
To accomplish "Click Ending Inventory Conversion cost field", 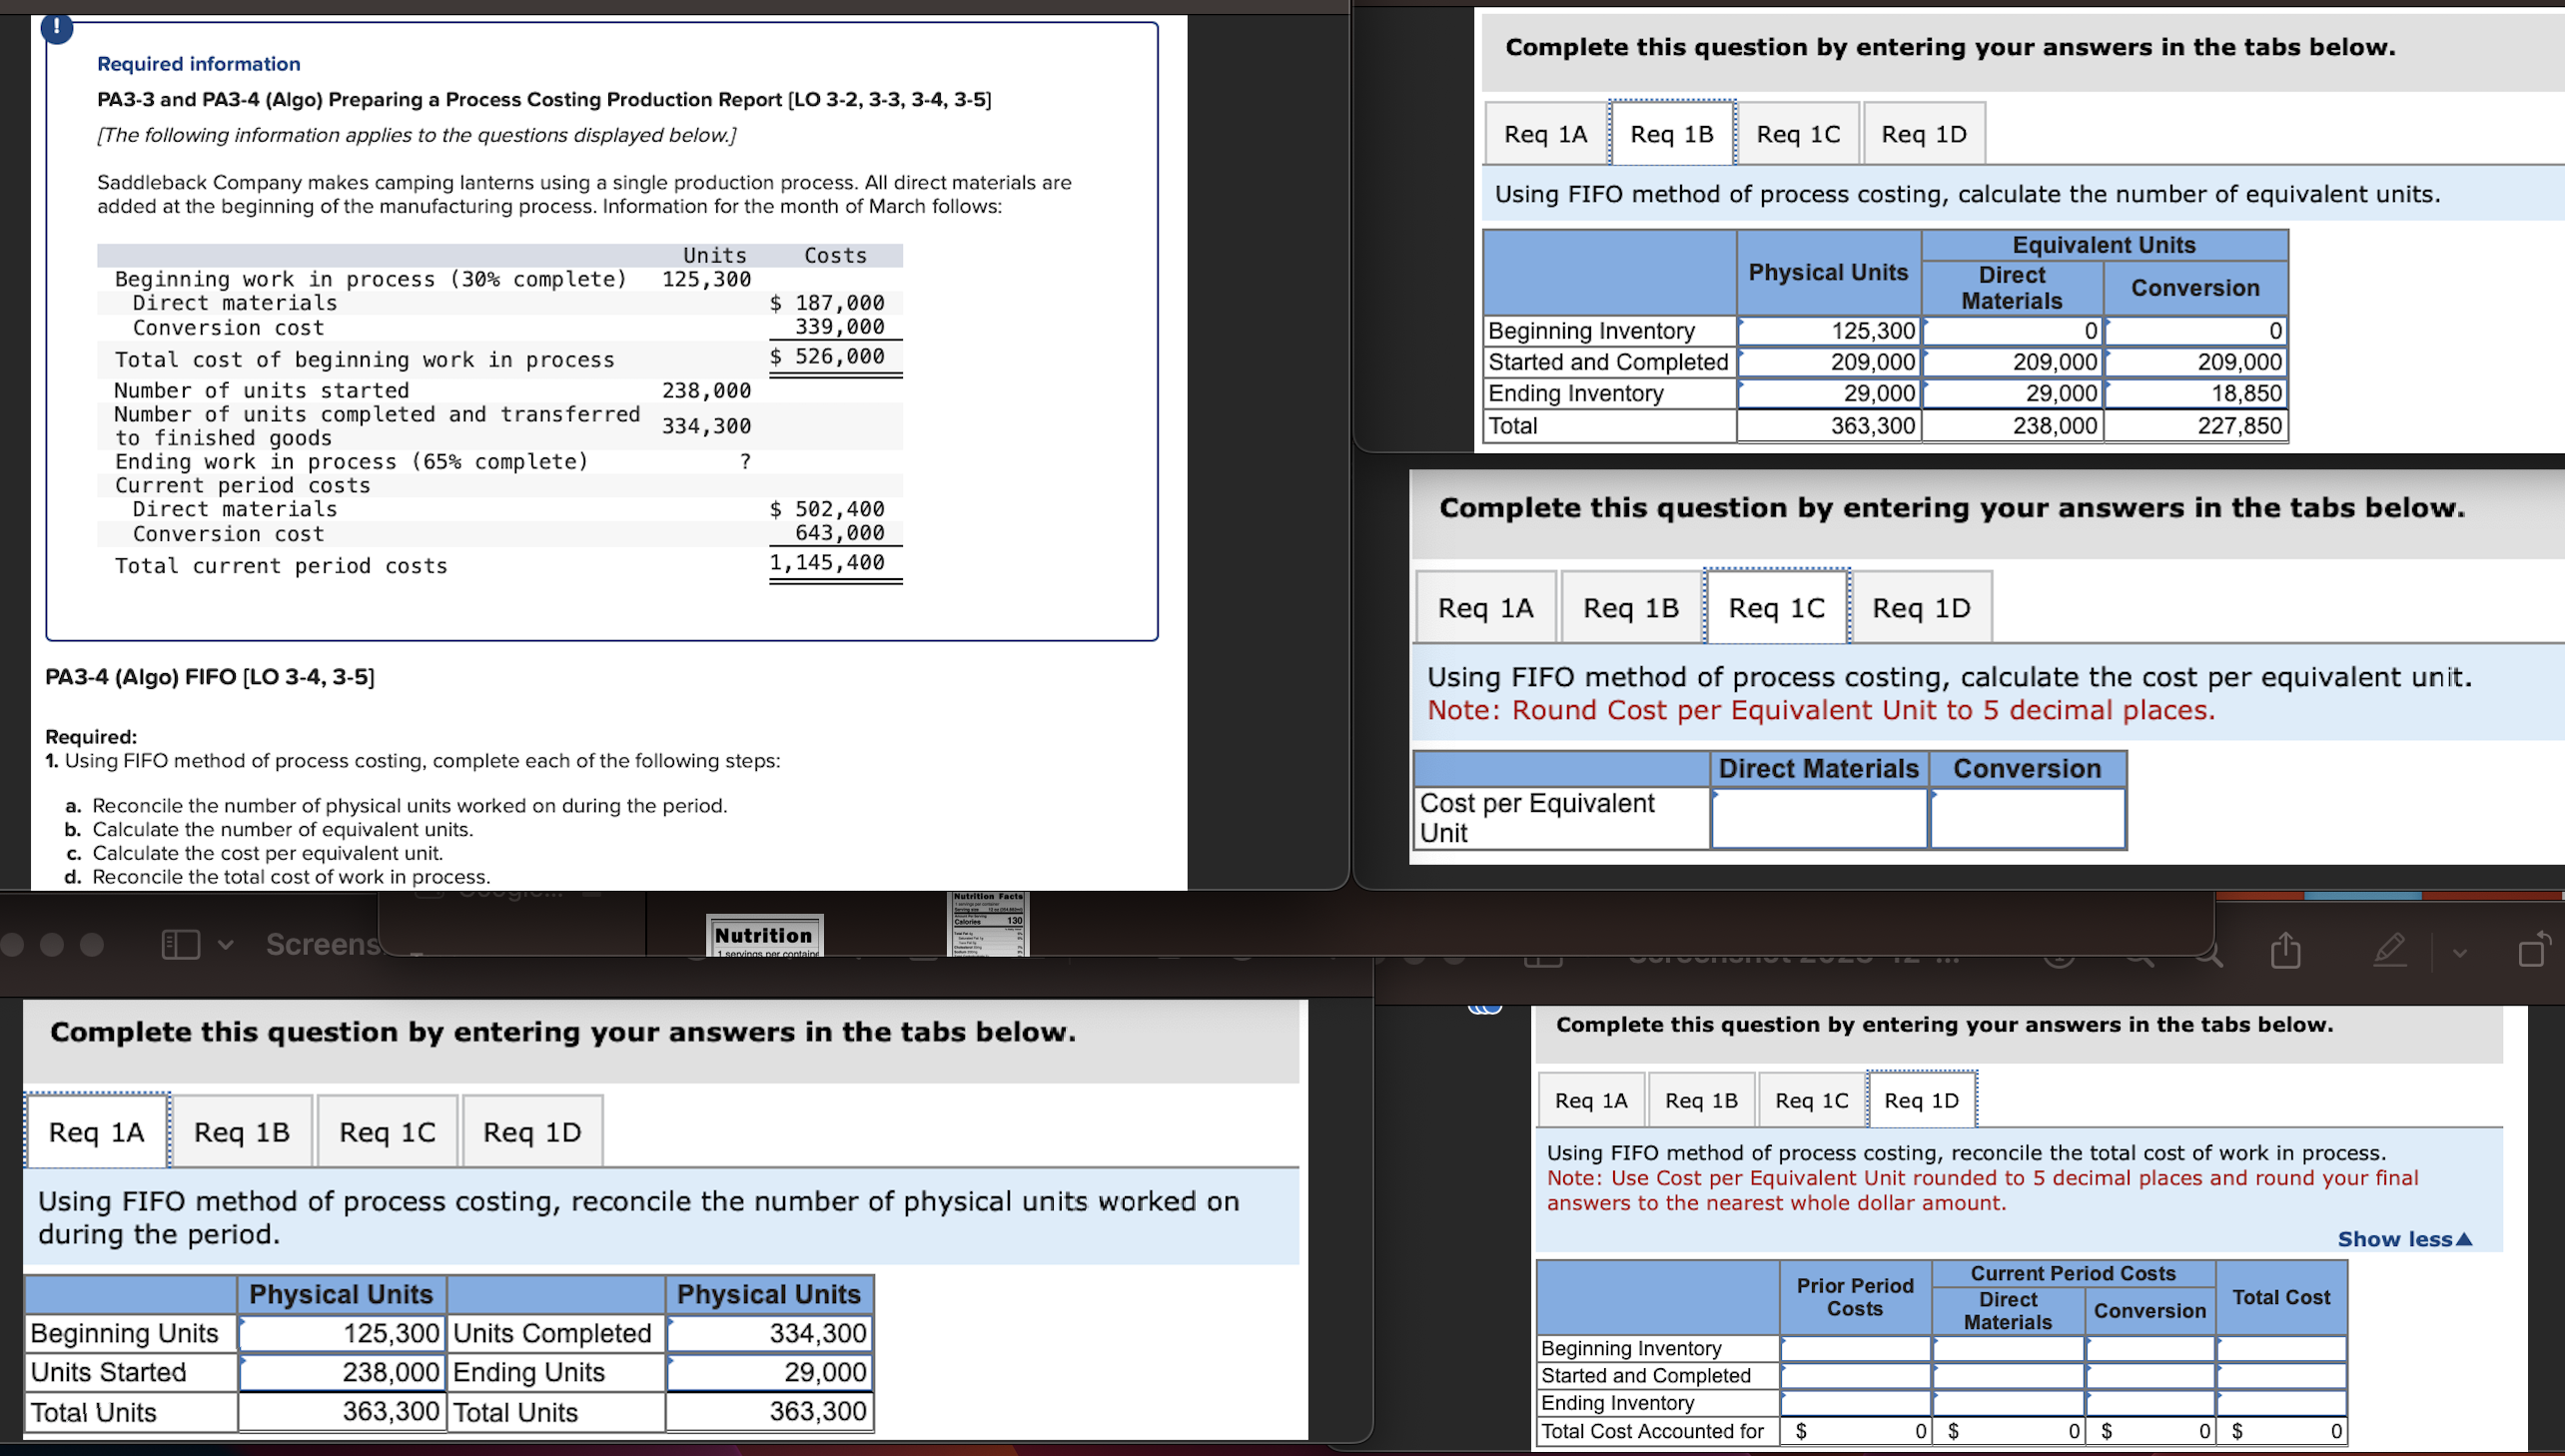I will (2150, 1403).
